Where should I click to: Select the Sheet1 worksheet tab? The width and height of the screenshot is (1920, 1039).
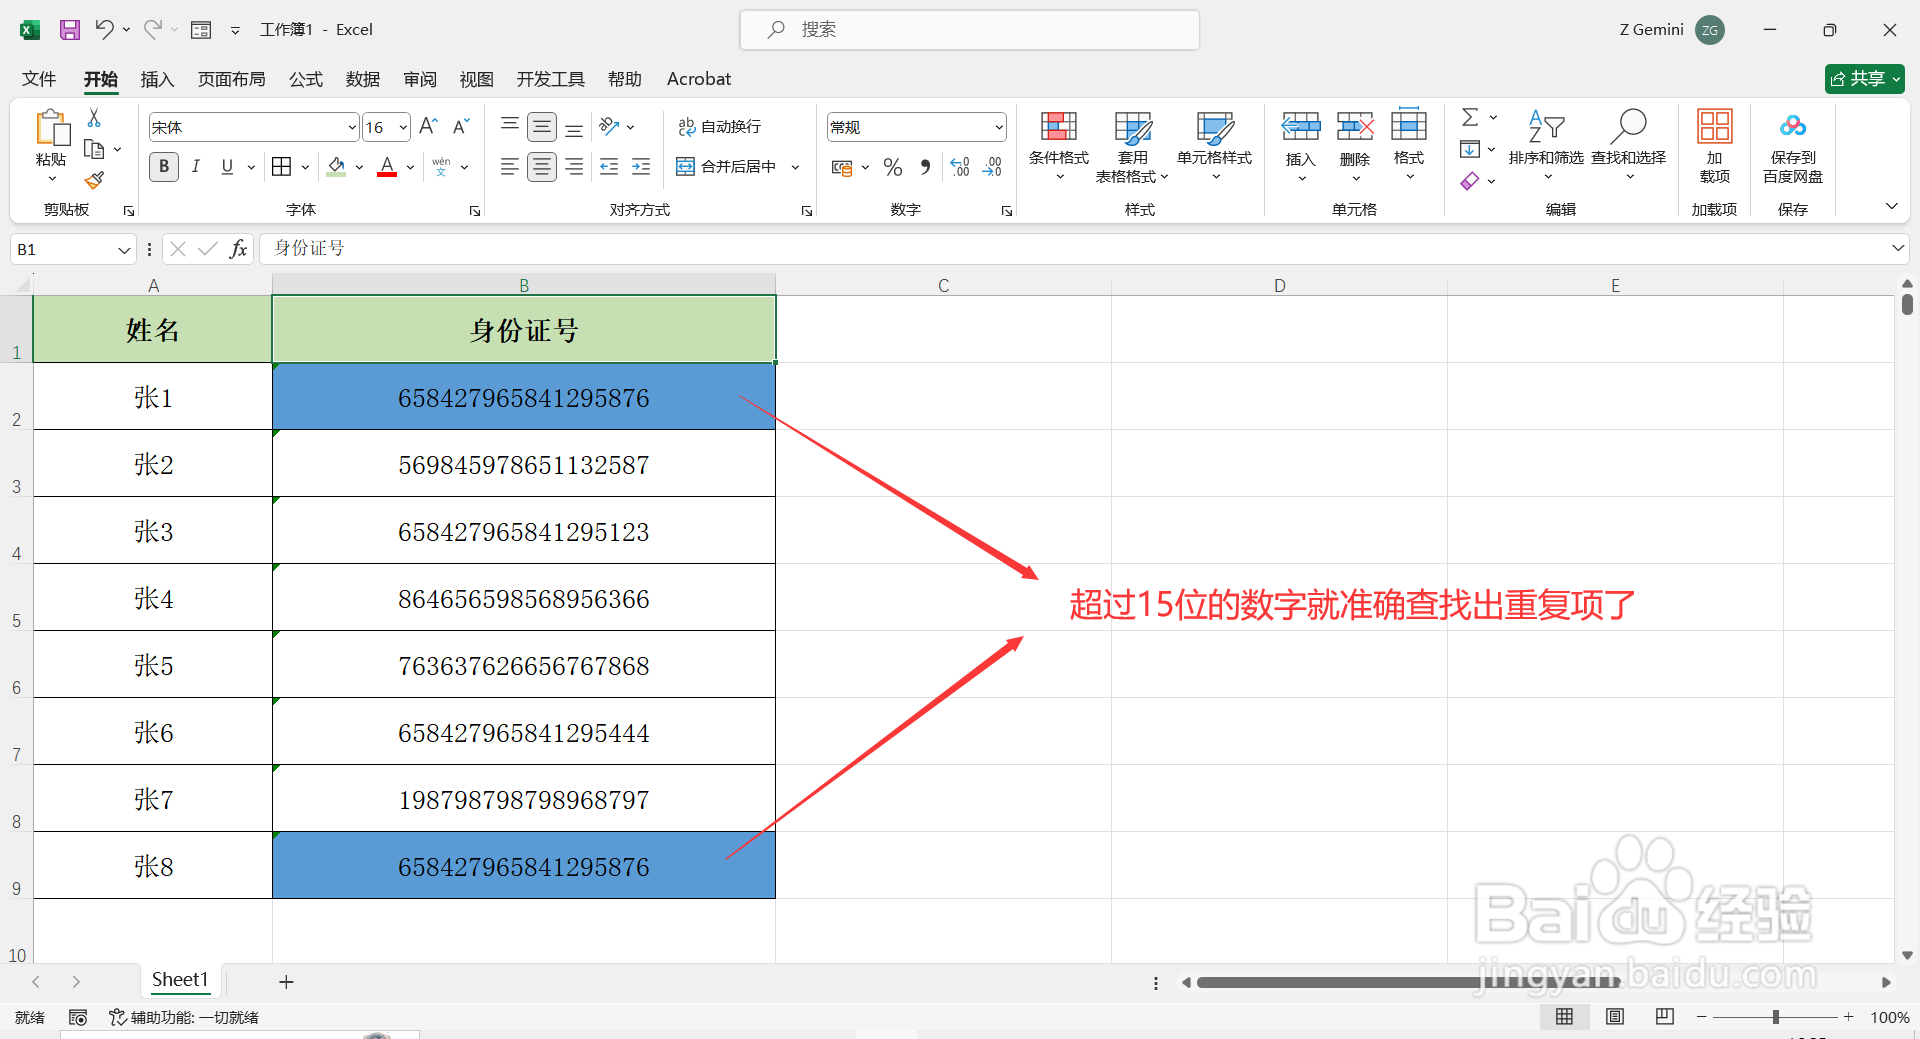click(180, 980)
